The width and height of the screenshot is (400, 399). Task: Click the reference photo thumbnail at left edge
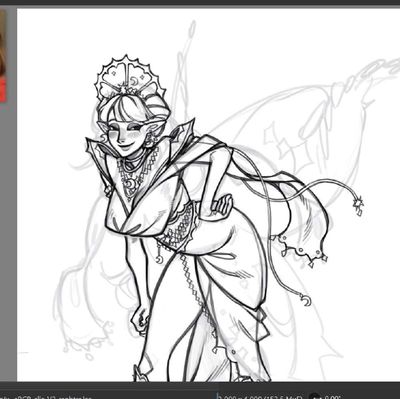pos(3,55)
